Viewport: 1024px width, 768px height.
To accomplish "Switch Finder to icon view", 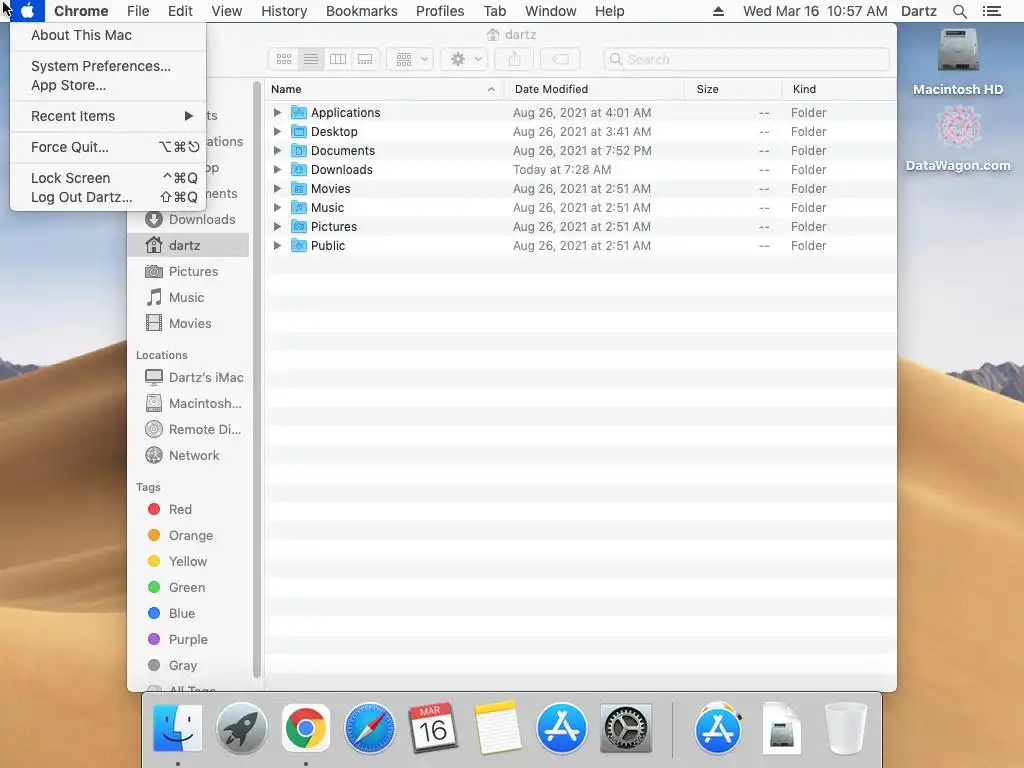I will [x=283, y=59].
